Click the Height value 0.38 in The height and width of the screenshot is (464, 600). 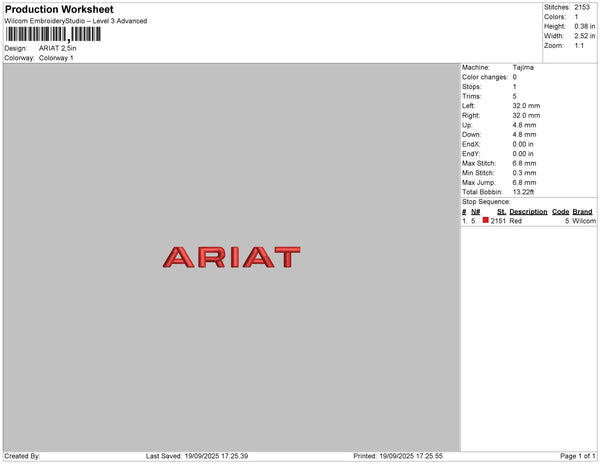click(x=585, y=26)
